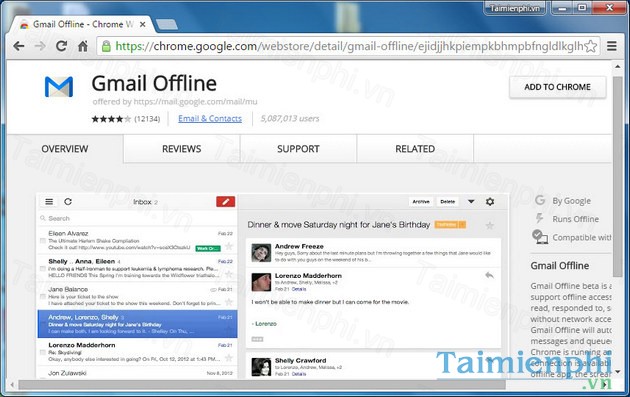Image resolution: width=630 pixels, height=397 pixels.
Task: Click the 5,087,013 users count
Action: (290, 119)
